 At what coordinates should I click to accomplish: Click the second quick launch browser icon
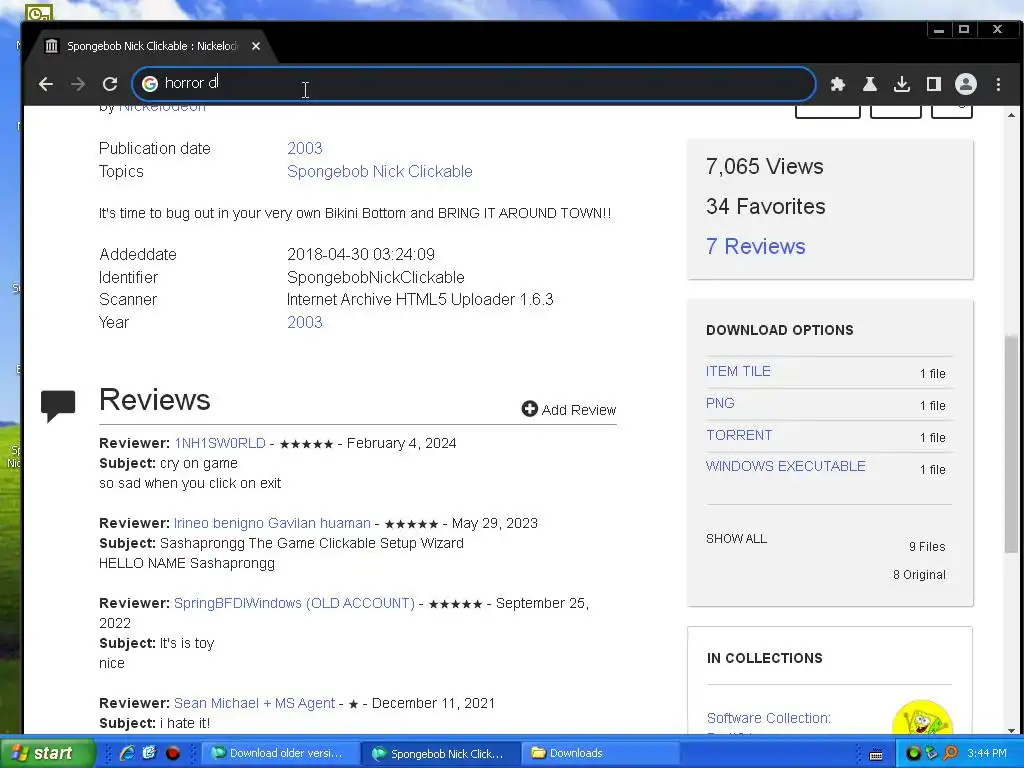(x=150, y=753)
